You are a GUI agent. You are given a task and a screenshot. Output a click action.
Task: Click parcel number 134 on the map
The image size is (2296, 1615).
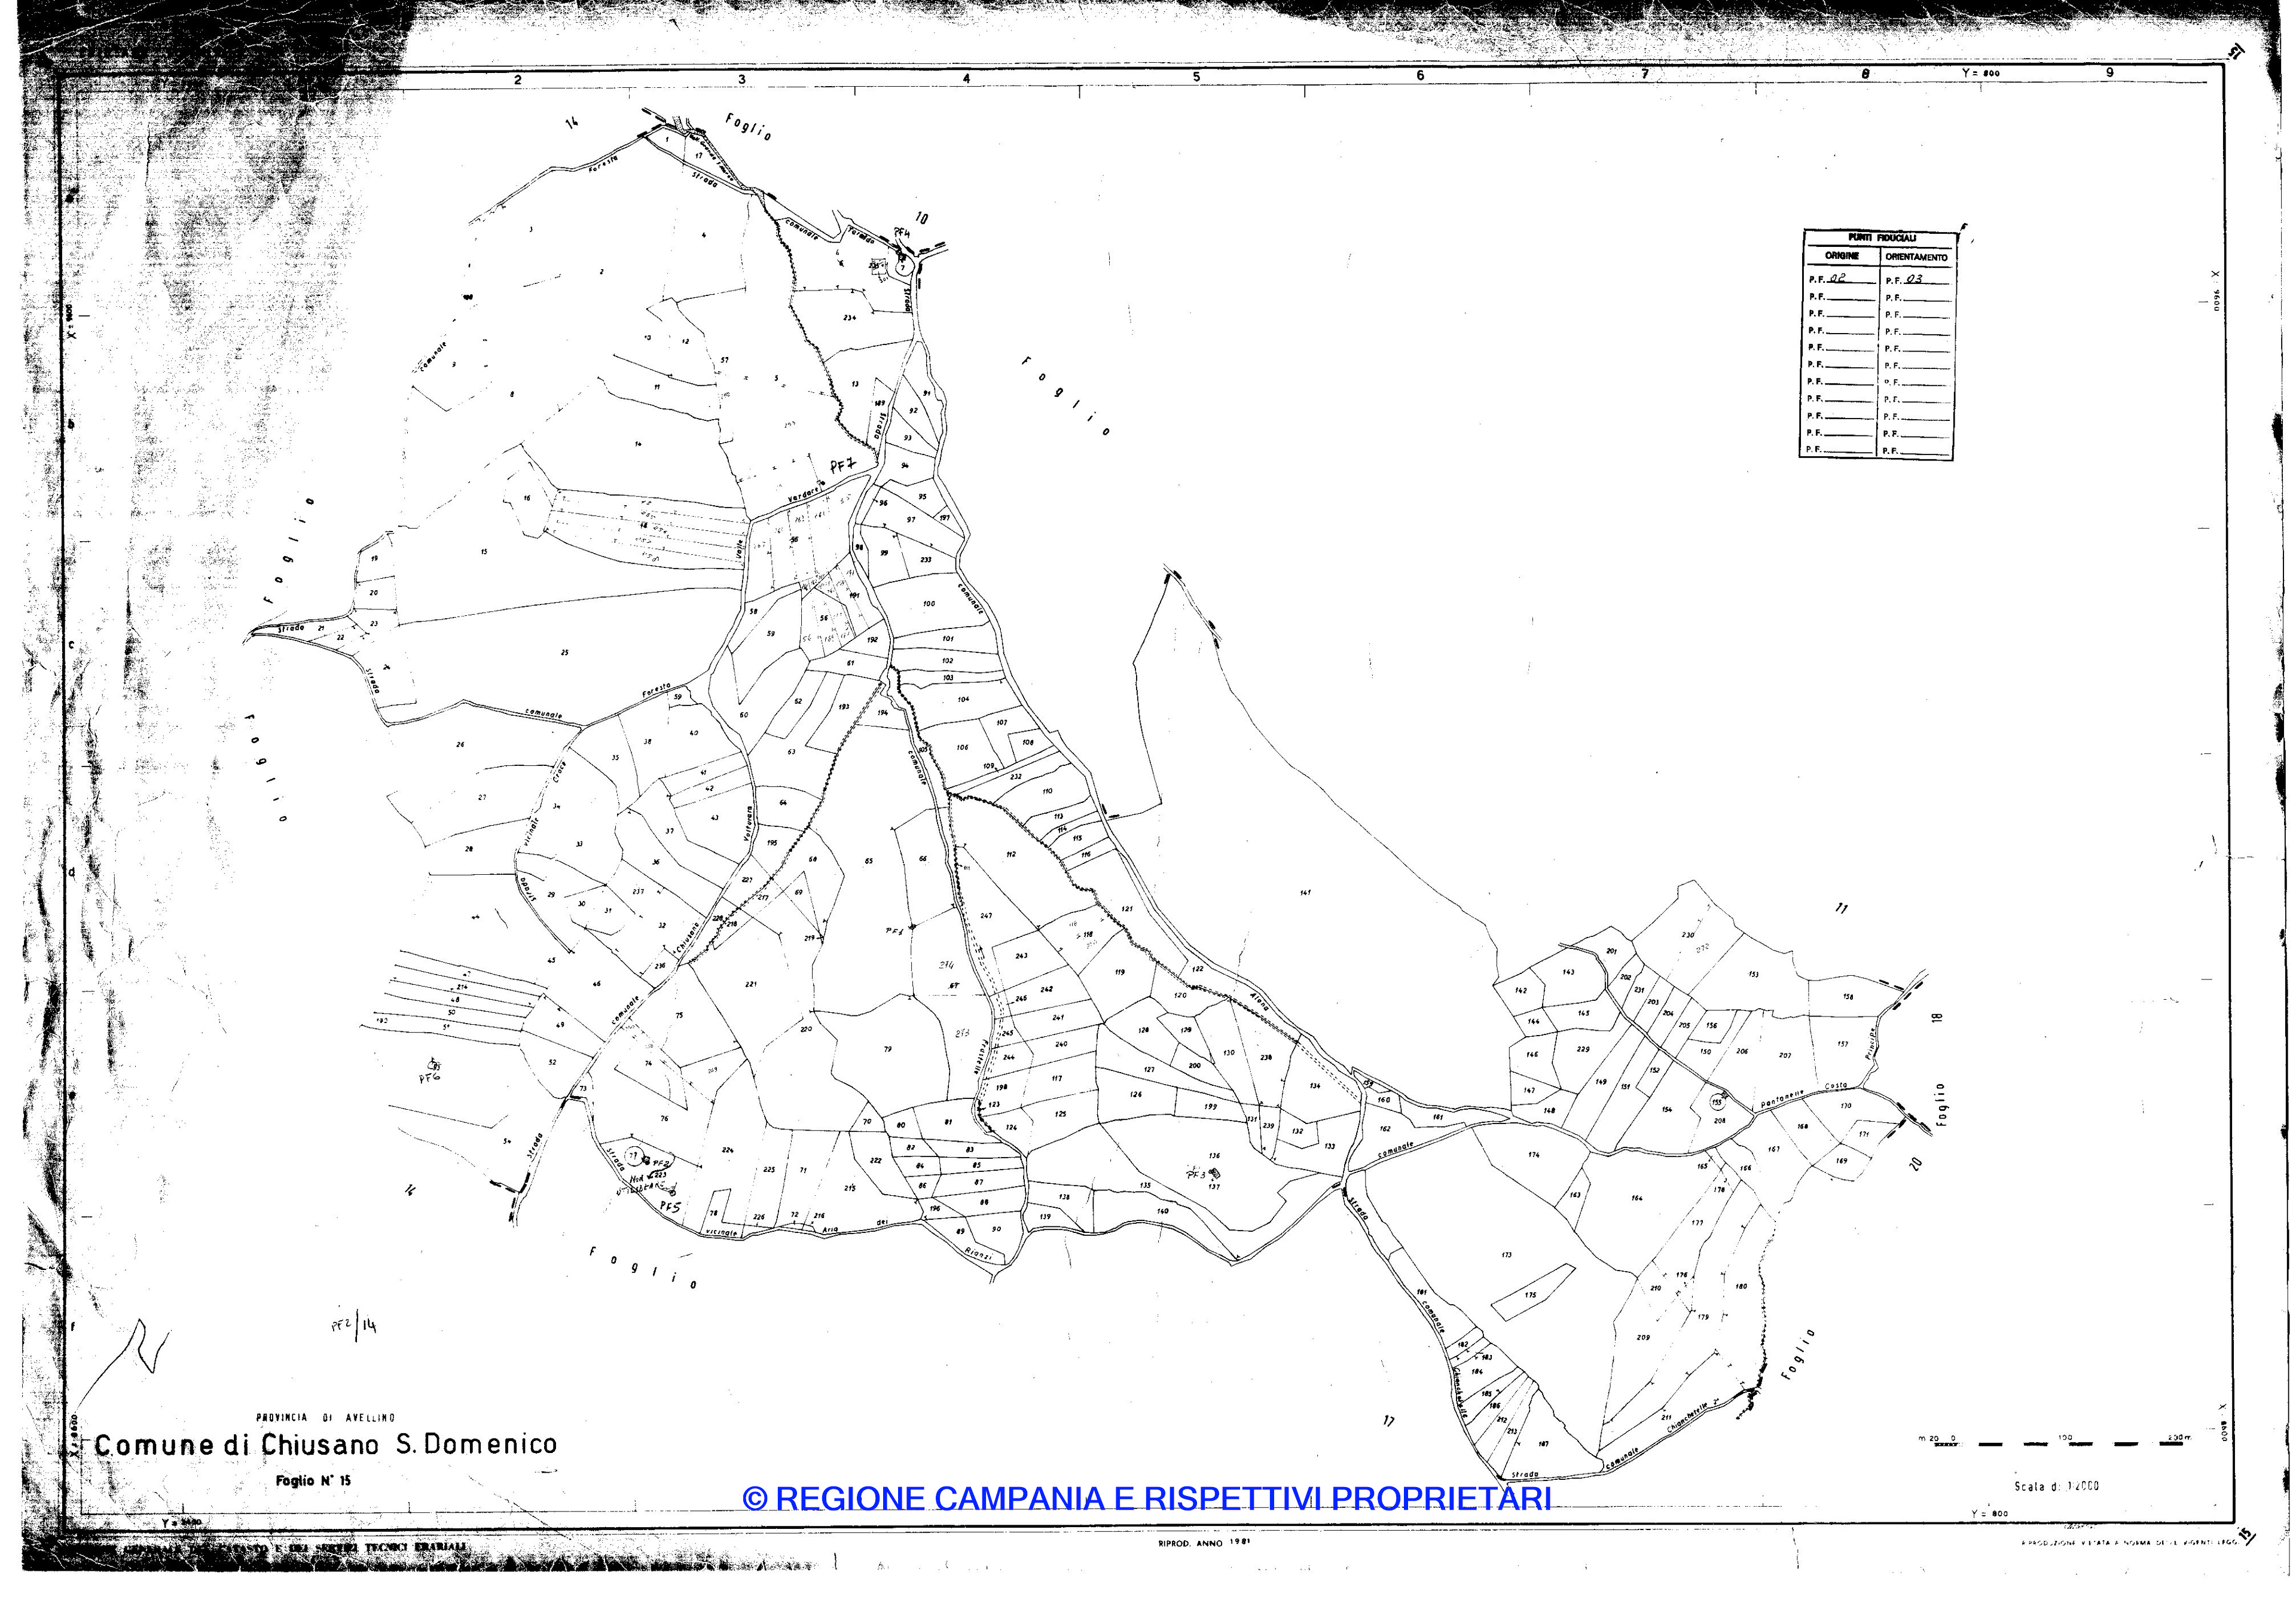tap(1315, 1086)
